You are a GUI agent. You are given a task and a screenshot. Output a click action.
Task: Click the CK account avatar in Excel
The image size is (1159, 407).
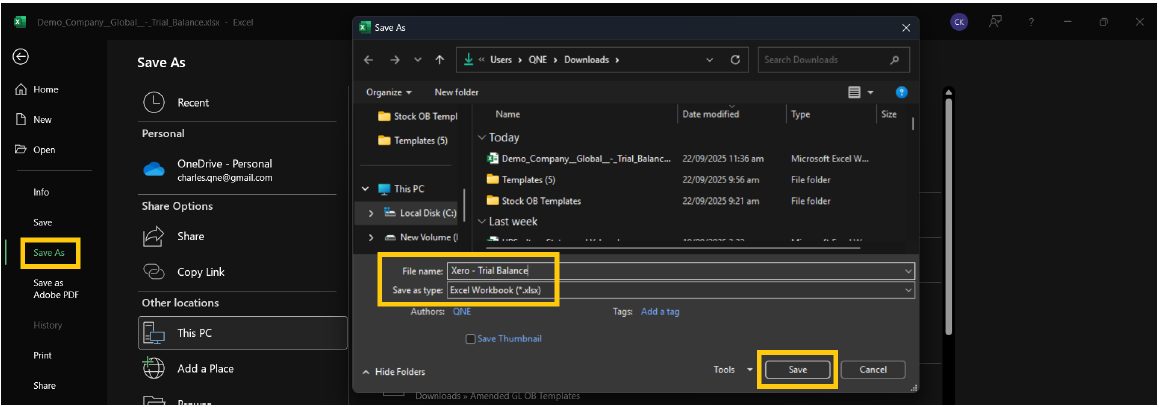pyautogui.click(x=959, y=22)
